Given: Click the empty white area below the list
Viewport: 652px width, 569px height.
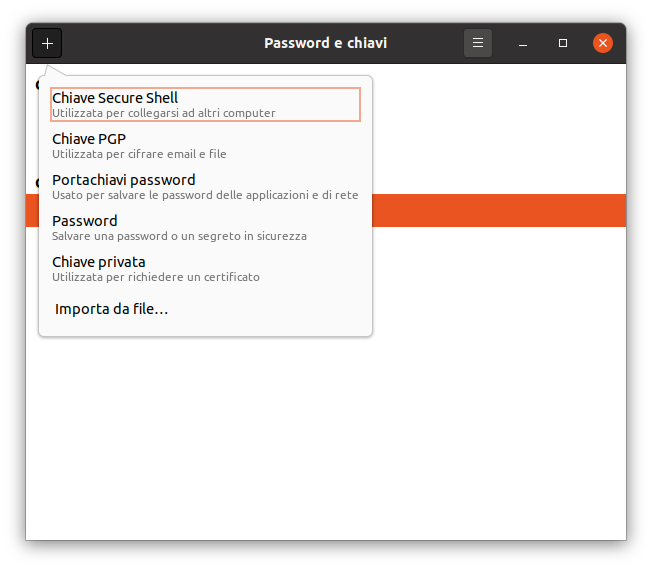Looking at the screenshot, I should [x=325, y=440].
